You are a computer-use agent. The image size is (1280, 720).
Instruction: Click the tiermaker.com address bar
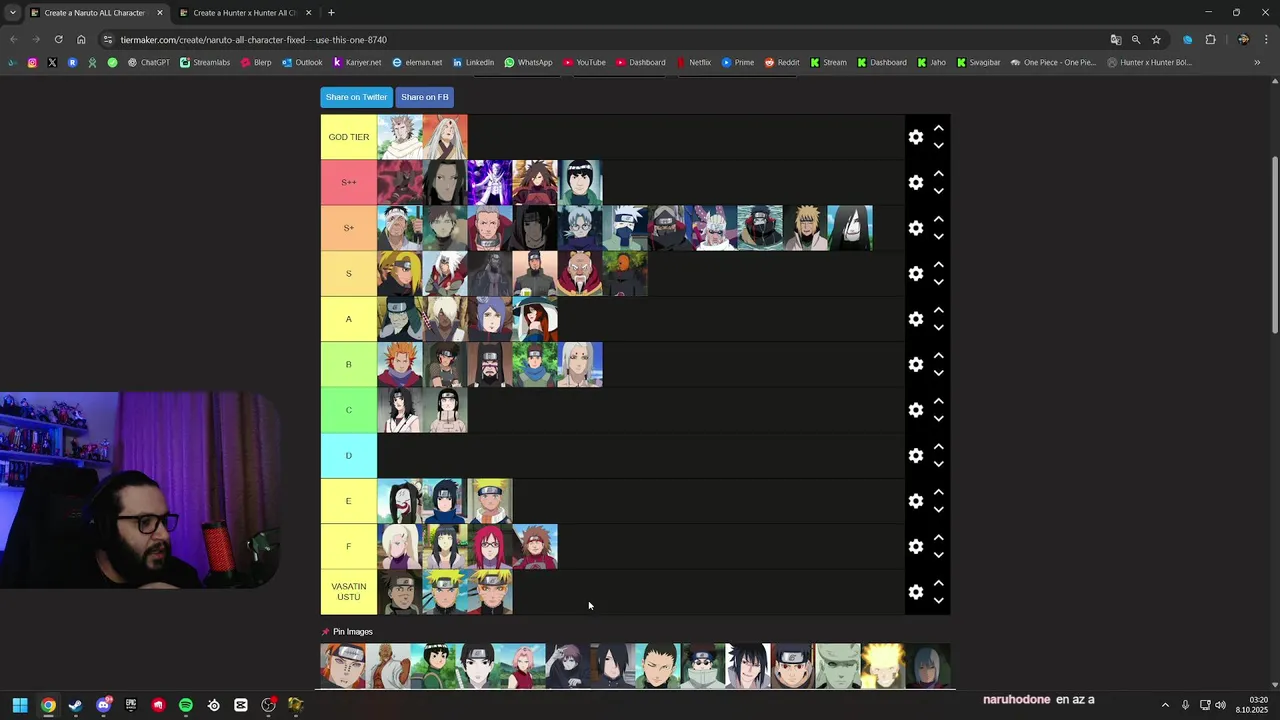click(x=600, y=40)
